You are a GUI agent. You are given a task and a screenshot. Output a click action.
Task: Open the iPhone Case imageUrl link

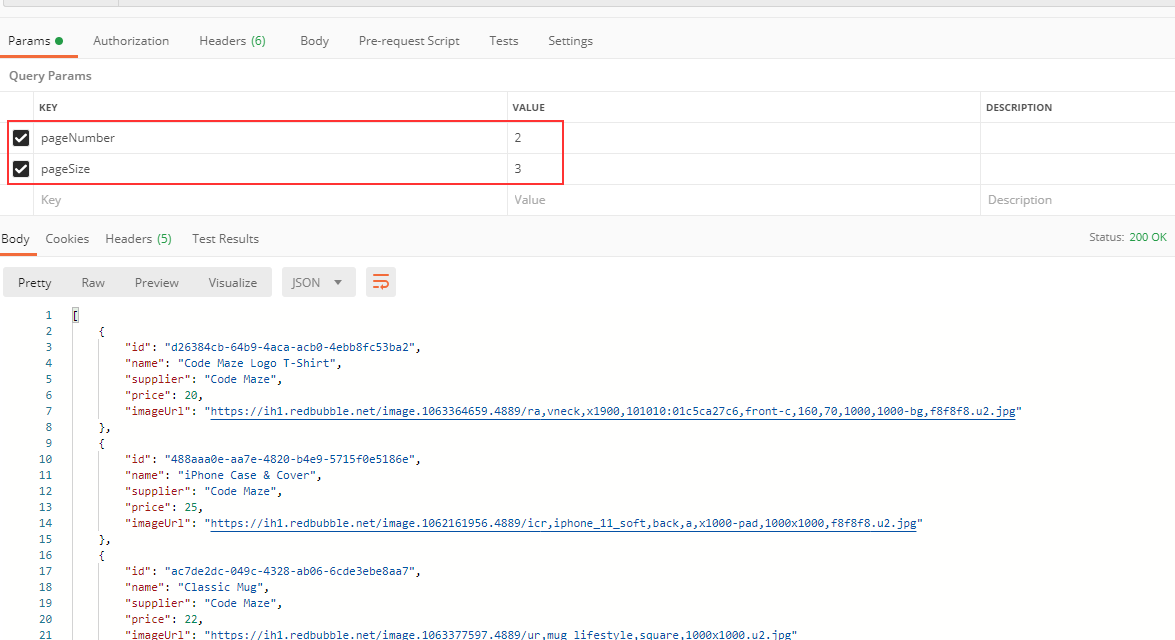pyautogui.click(x=562, y=523)
